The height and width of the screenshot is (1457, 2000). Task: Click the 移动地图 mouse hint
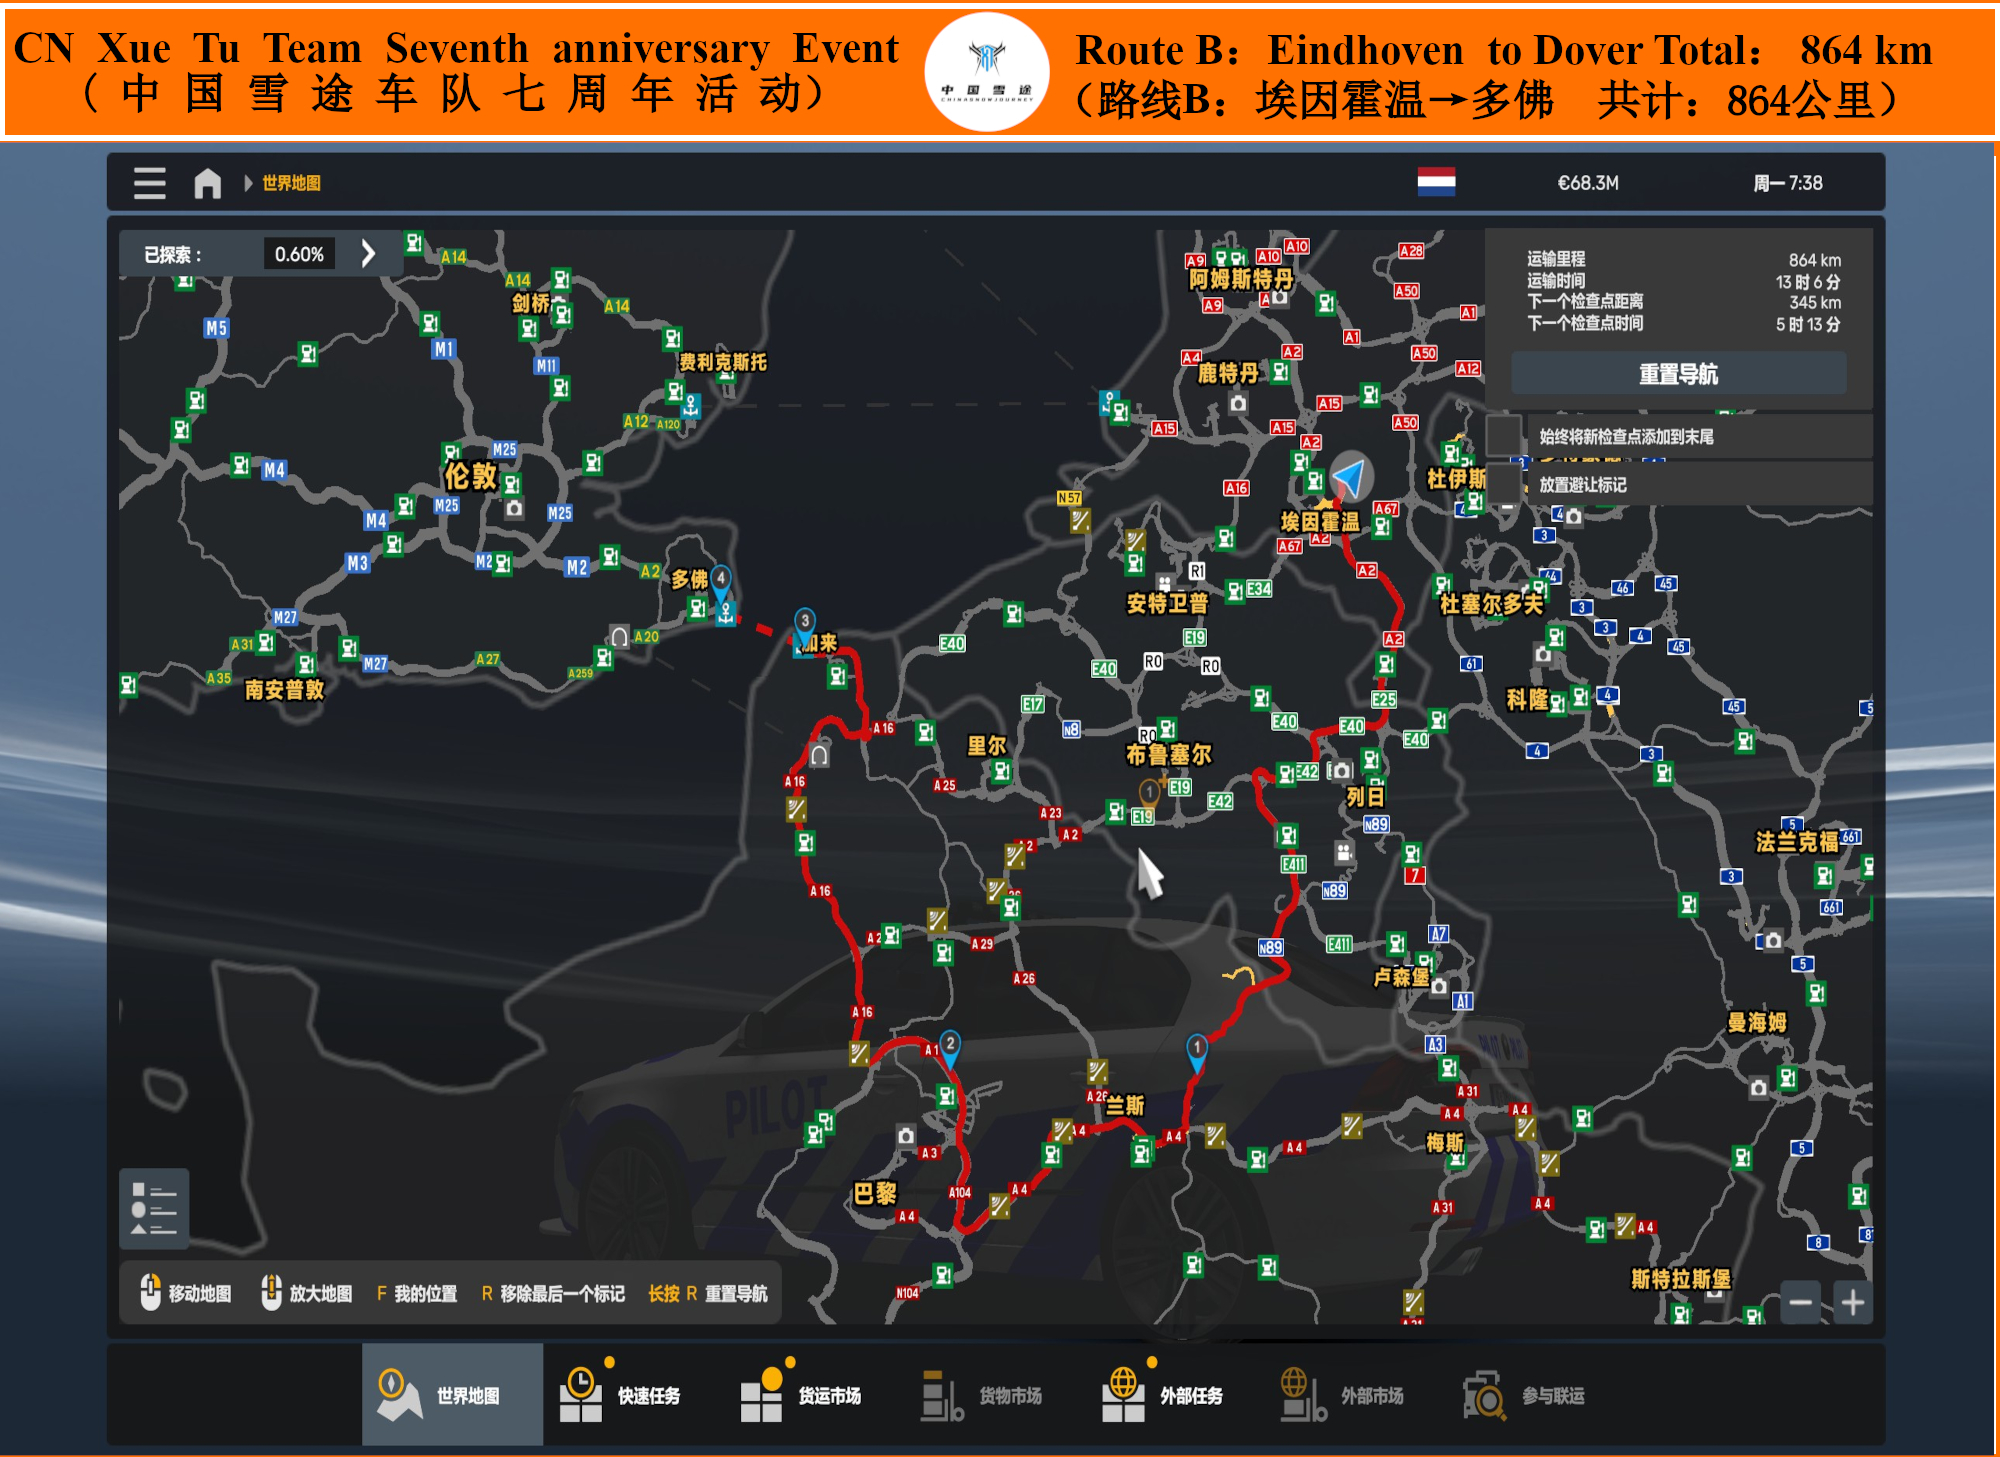186,1292
